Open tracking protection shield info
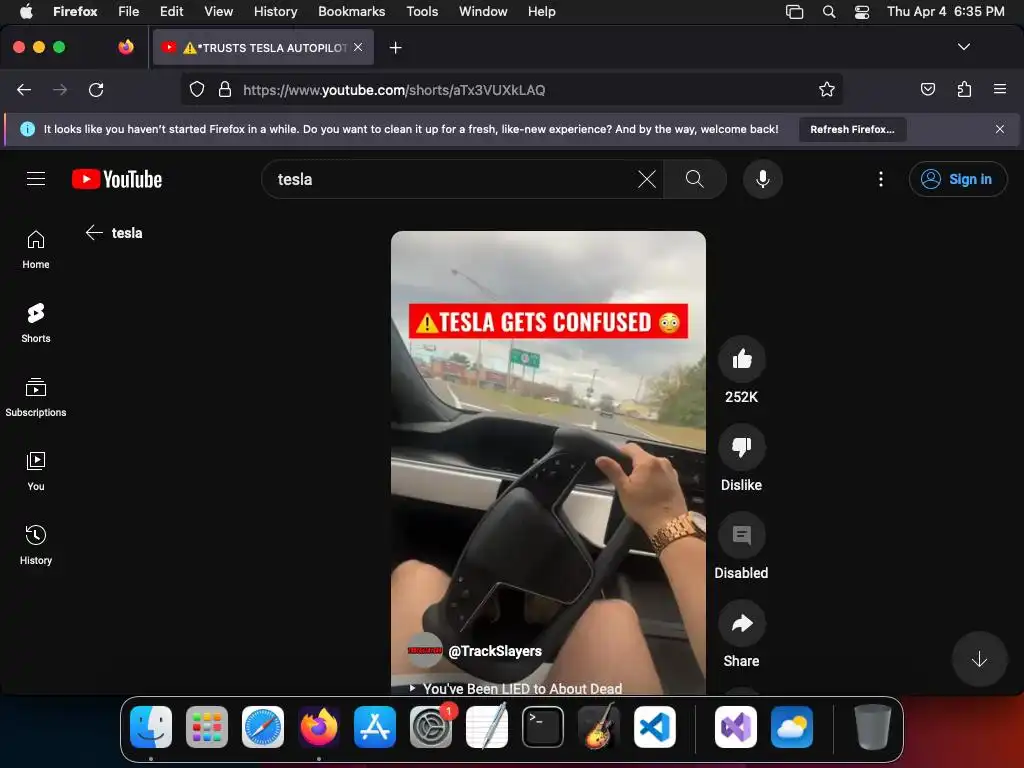Image resolution: width=1024 pixels, height=768 pixels. (x=197, y=89)
